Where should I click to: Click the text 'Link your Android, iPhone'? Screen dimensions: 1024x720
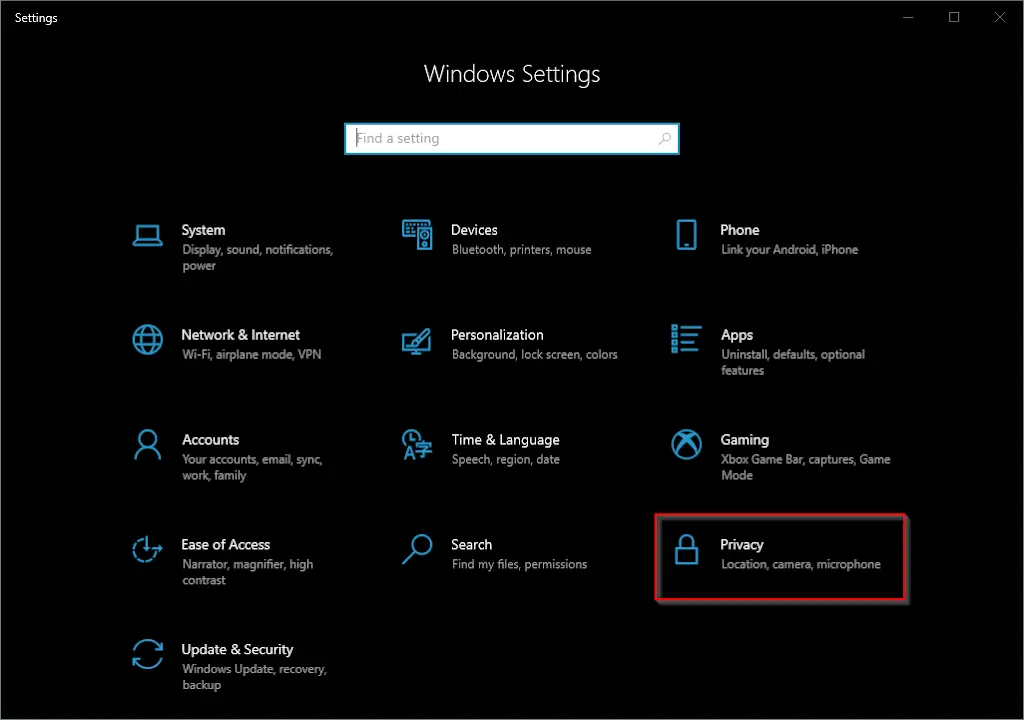coord(790,250)
